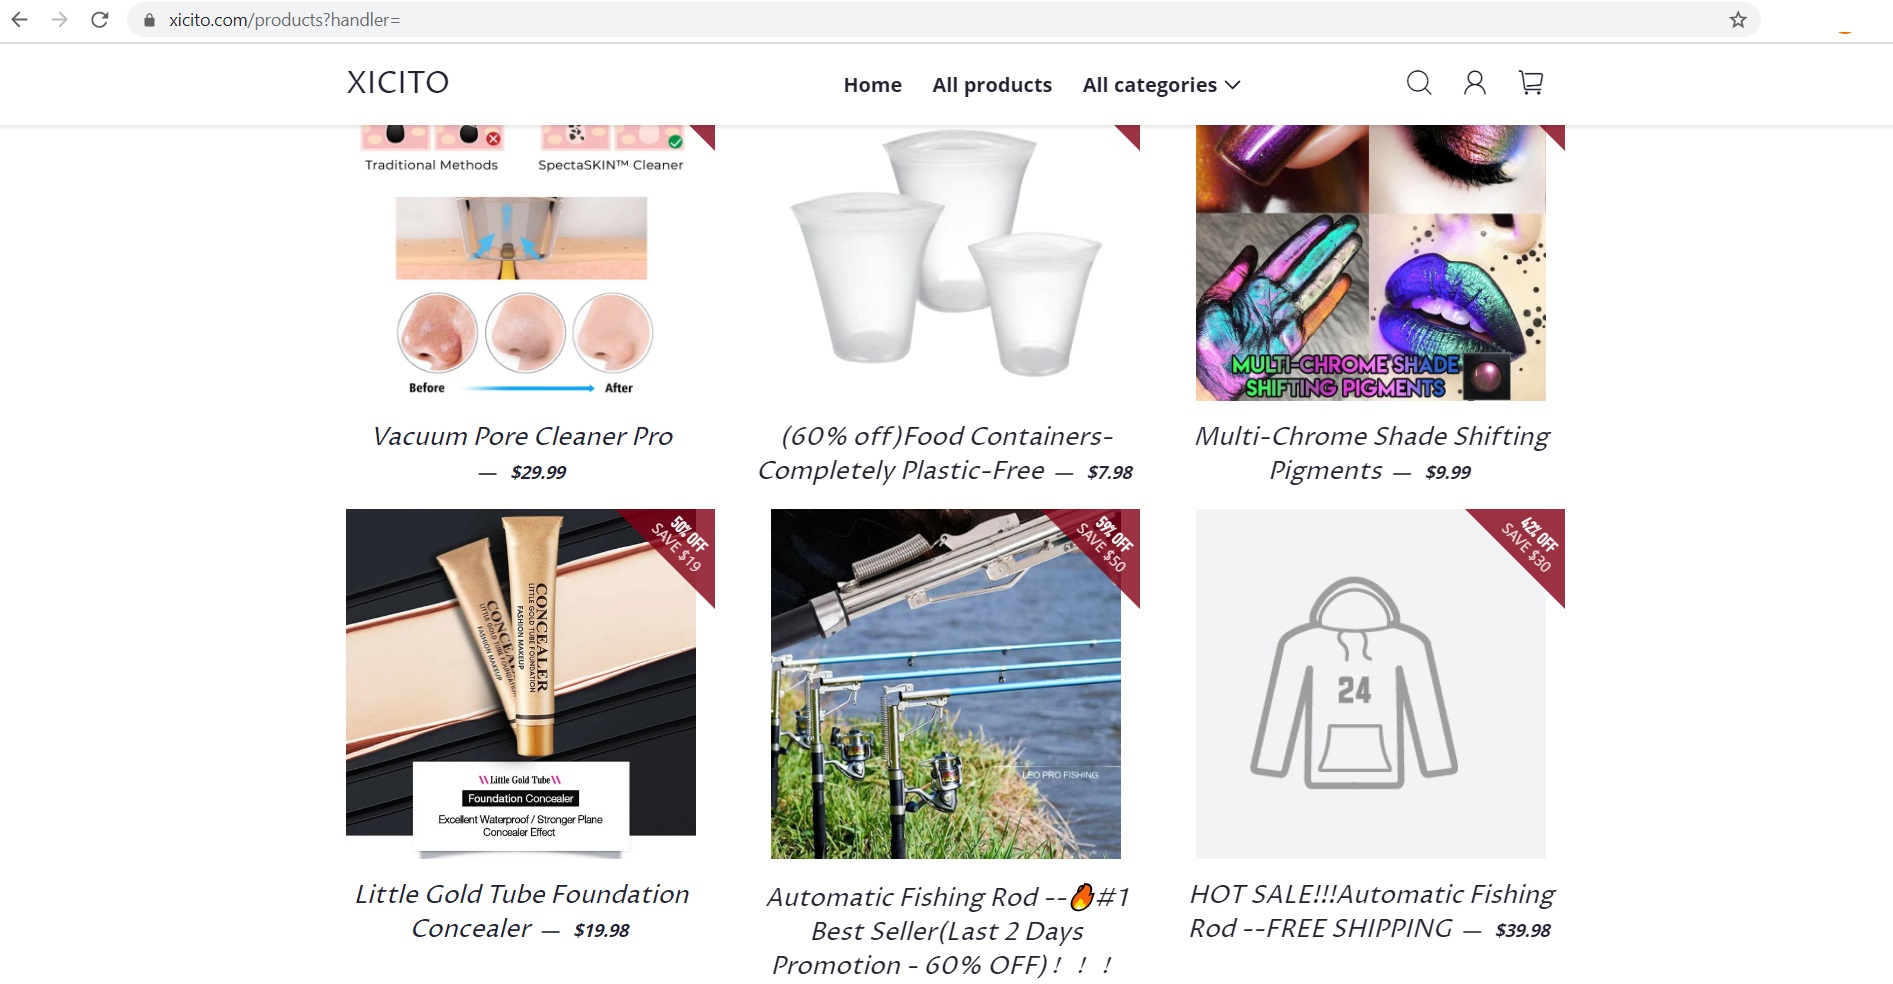The height and width of the screenshot is (984, 1893).
Task: Open the user account icon
Action: click(x=1475, y=83)
